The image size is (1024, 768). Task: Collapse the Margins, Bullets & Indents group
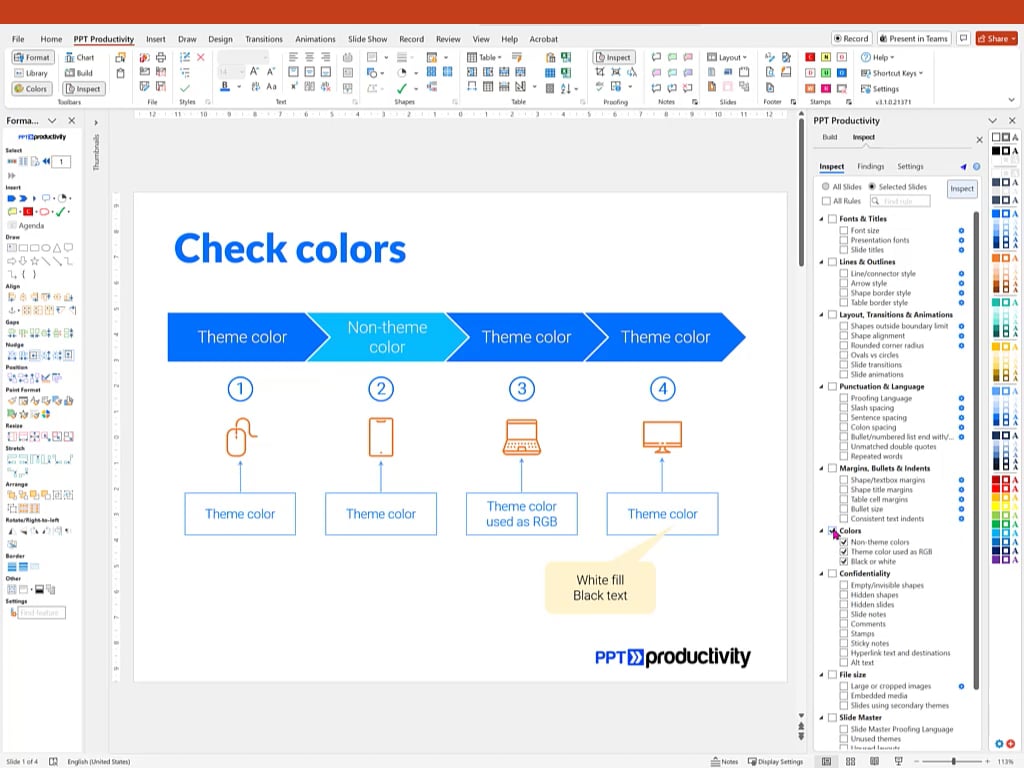(821, 468)
